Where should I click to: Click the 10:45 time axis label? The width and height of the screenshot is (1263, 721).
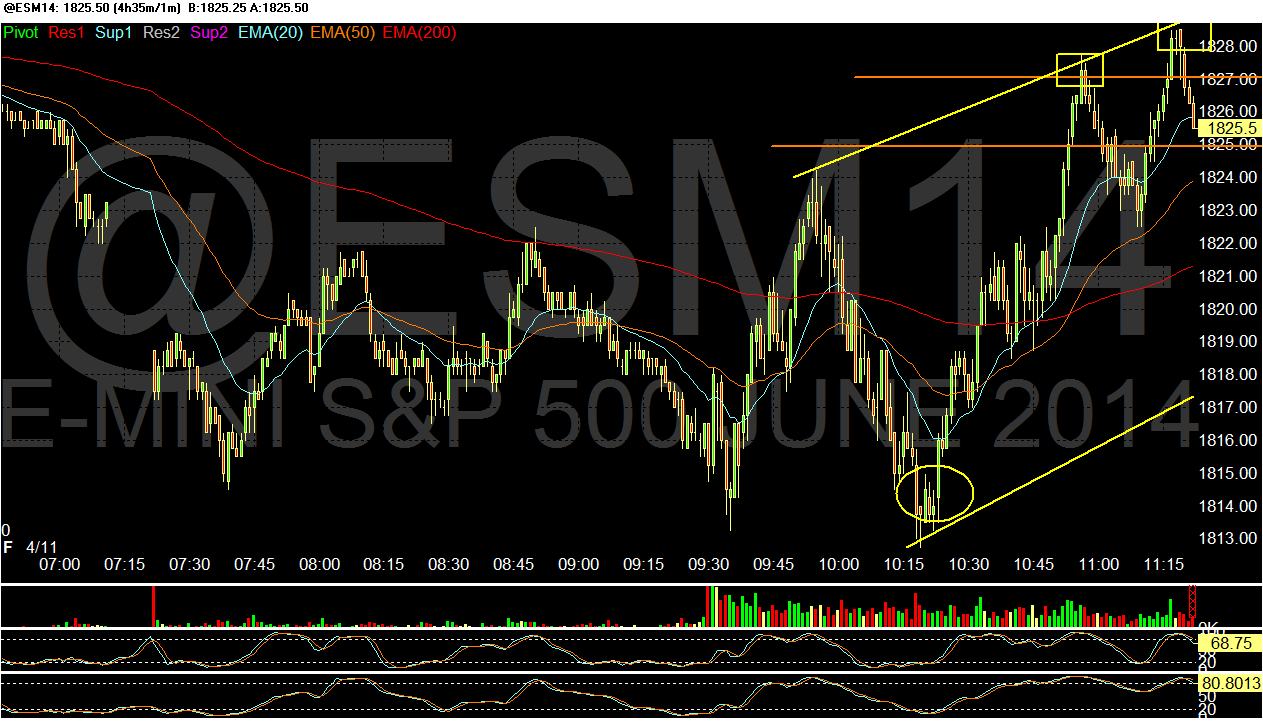click(1034, 565)
